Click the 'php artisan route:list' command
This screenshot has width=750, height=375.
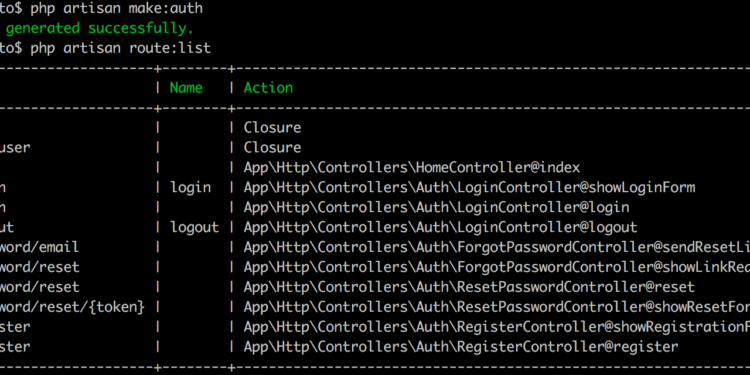[x=121, y=48]
